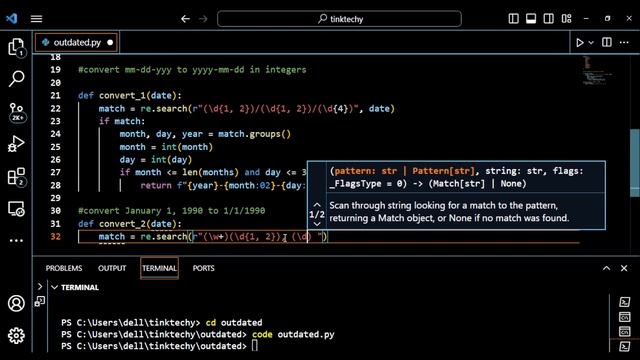Click the VS Code logo icon
Image resolution: width=640 pixels, height=360 pixels.
tap(12, 18)
